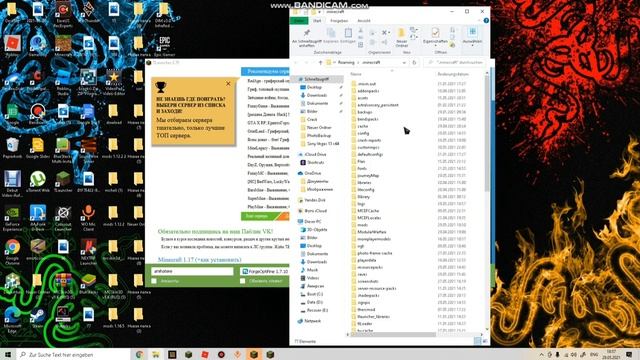Select the mods folder in Explorer
Viewport: 640px width, 360px height.
[x=362, y=225]
